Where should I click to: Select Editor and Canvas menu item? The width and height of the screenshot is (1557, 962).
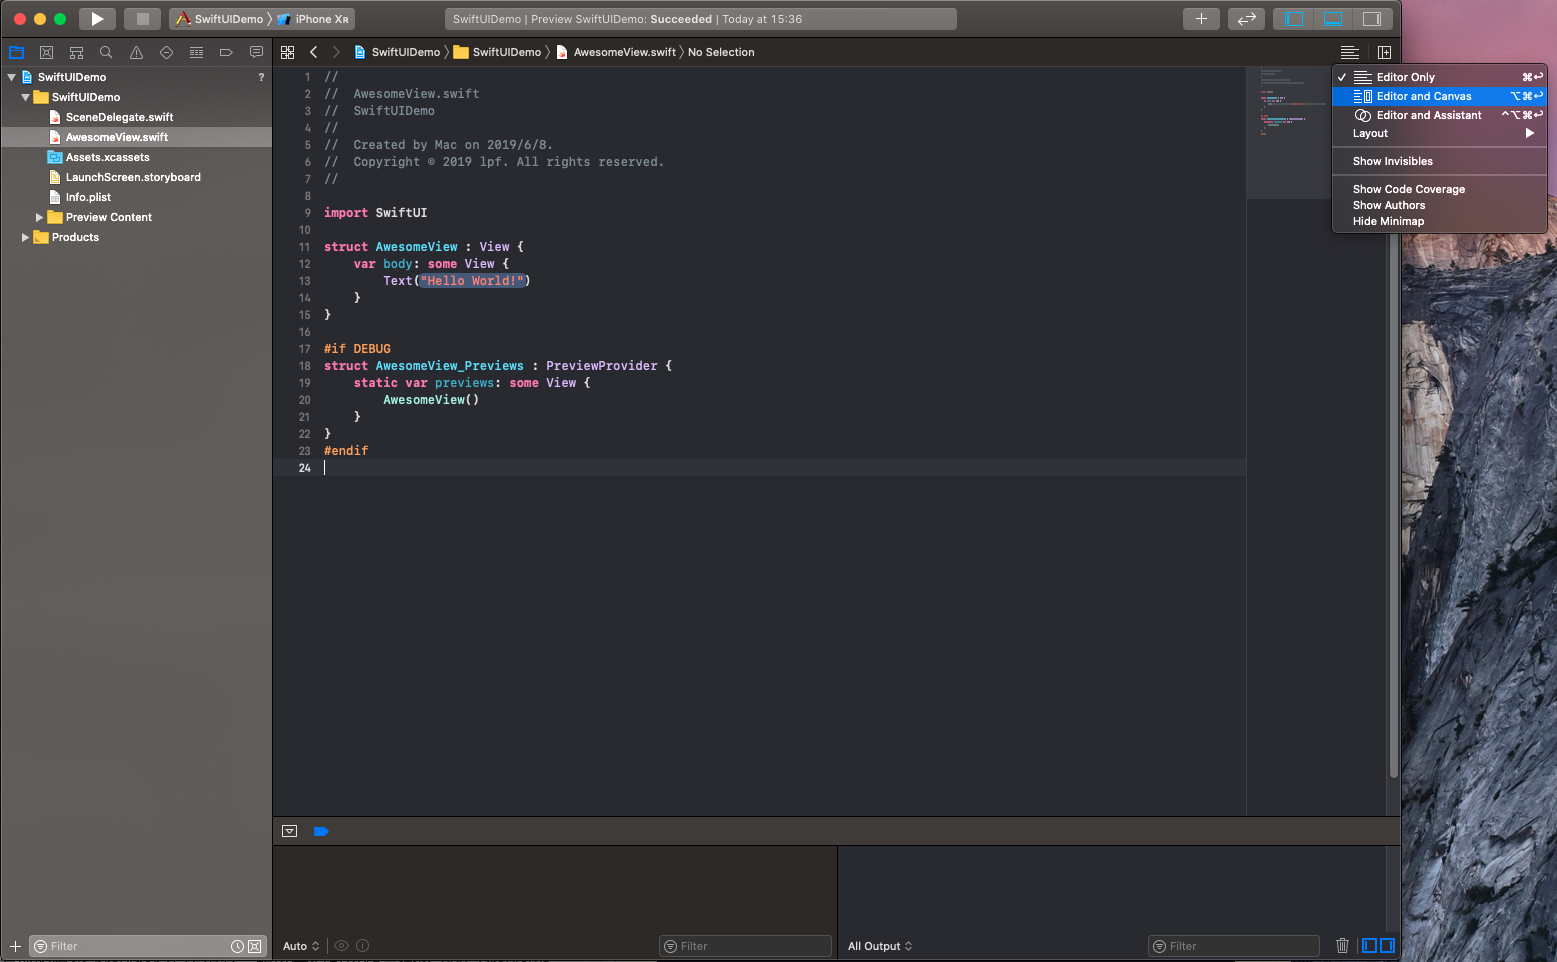click(1424, 96)
